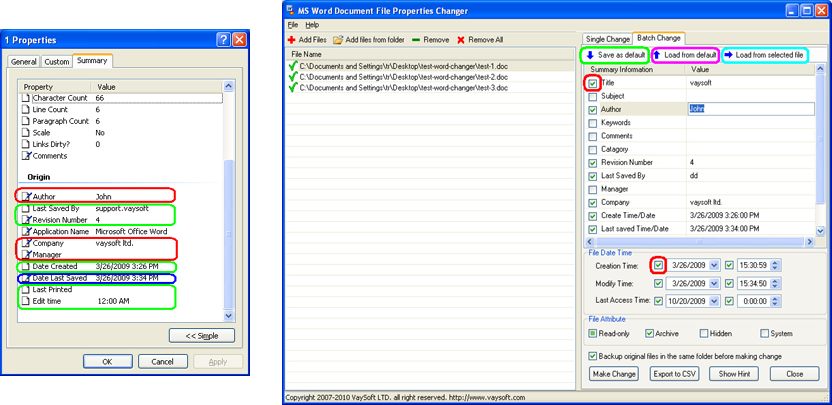
Task: Click the red Remove All icon
Action: (x=460, y=39)
